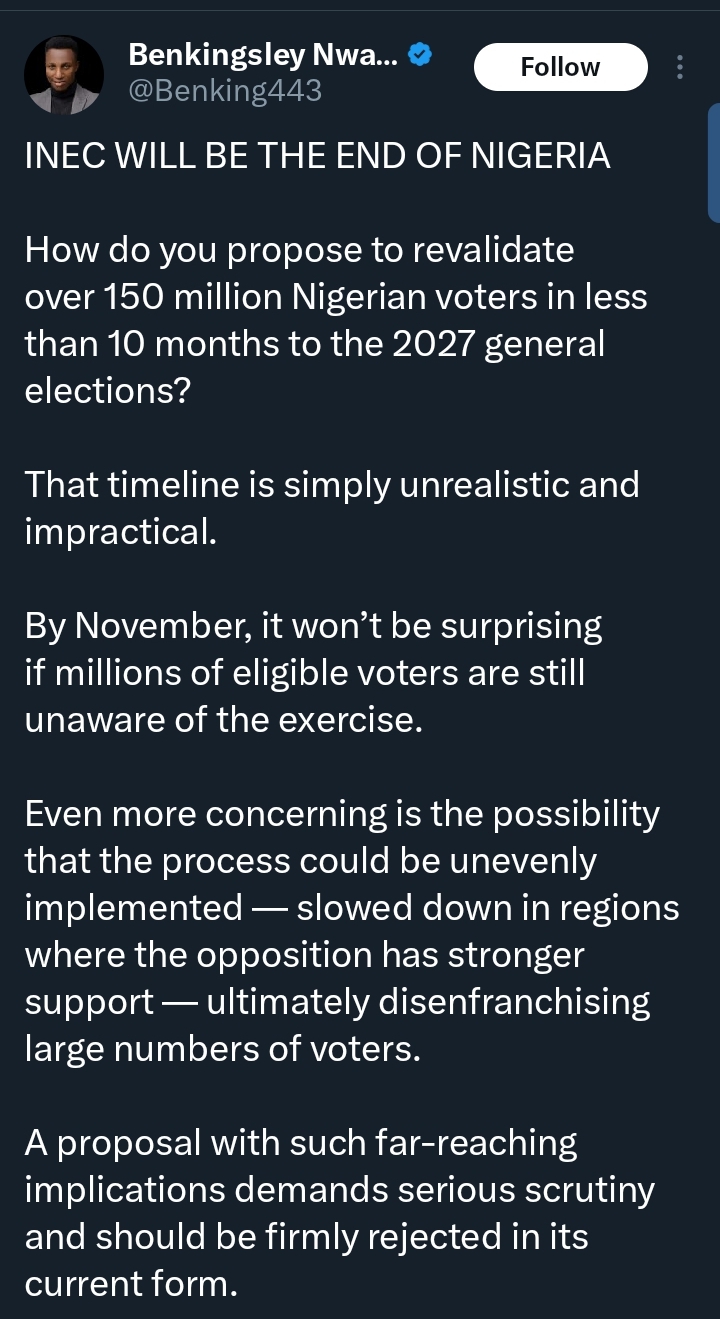The width and height of the screenshot is (720, 1319).
Task: Click the Follow button
Action: [560, 66]
